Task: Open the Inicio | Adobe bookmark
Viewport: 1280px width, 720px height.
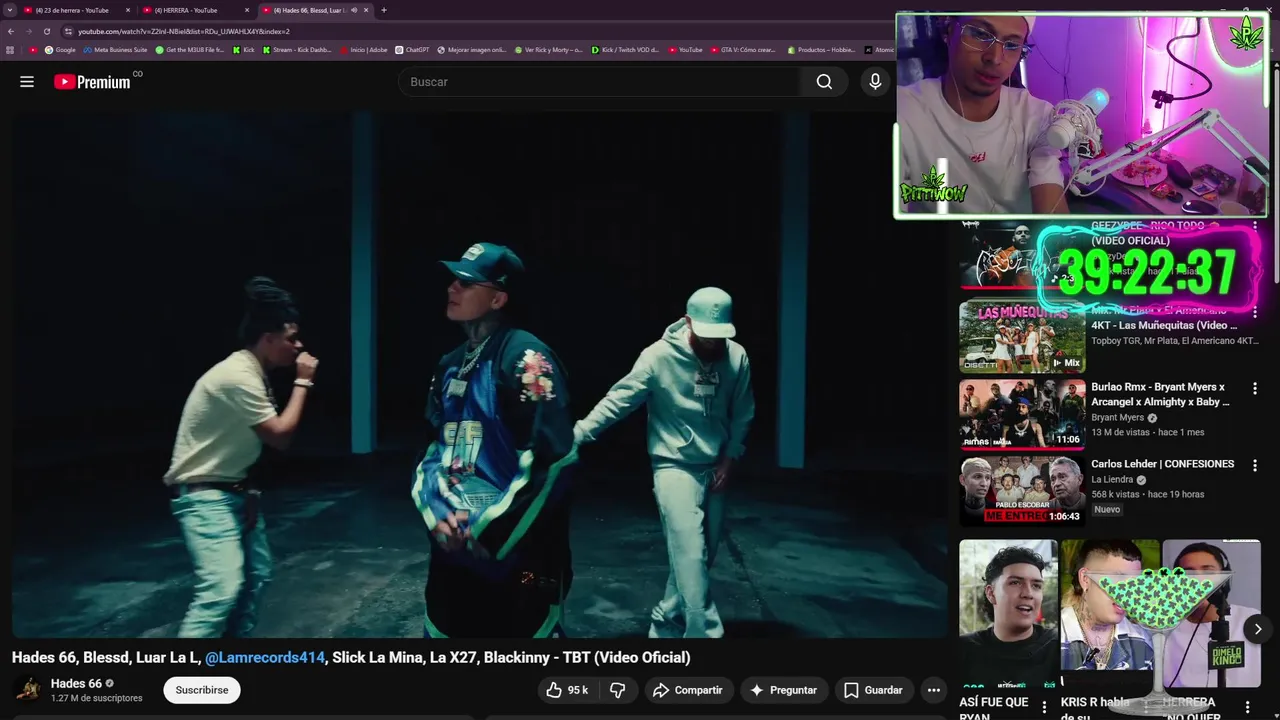Action: point(364,50)
